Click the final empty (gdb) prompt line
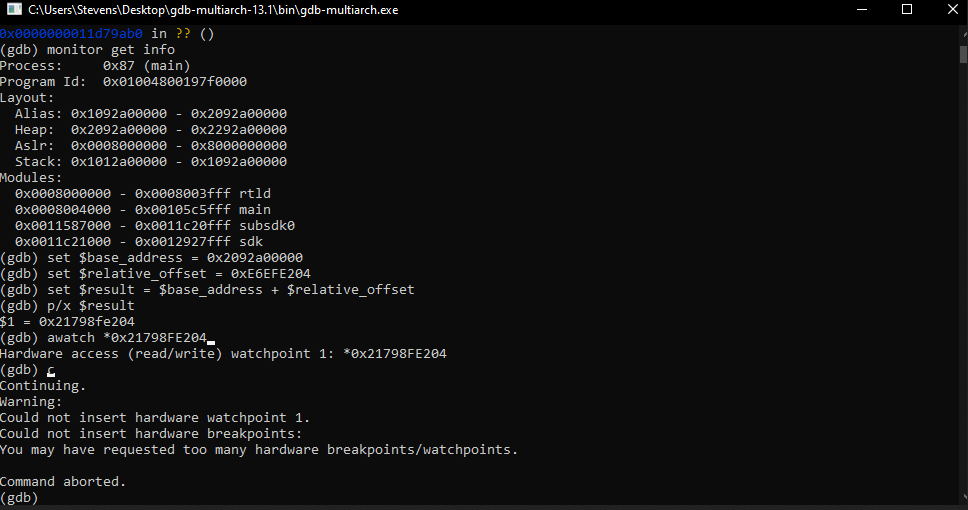968x510 pixels. (x=19, y=498)
